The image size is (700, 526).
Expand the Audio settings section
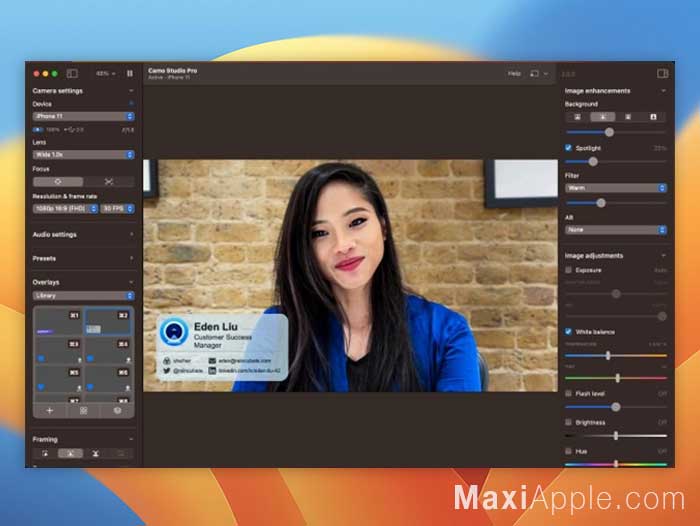point(83,235)
